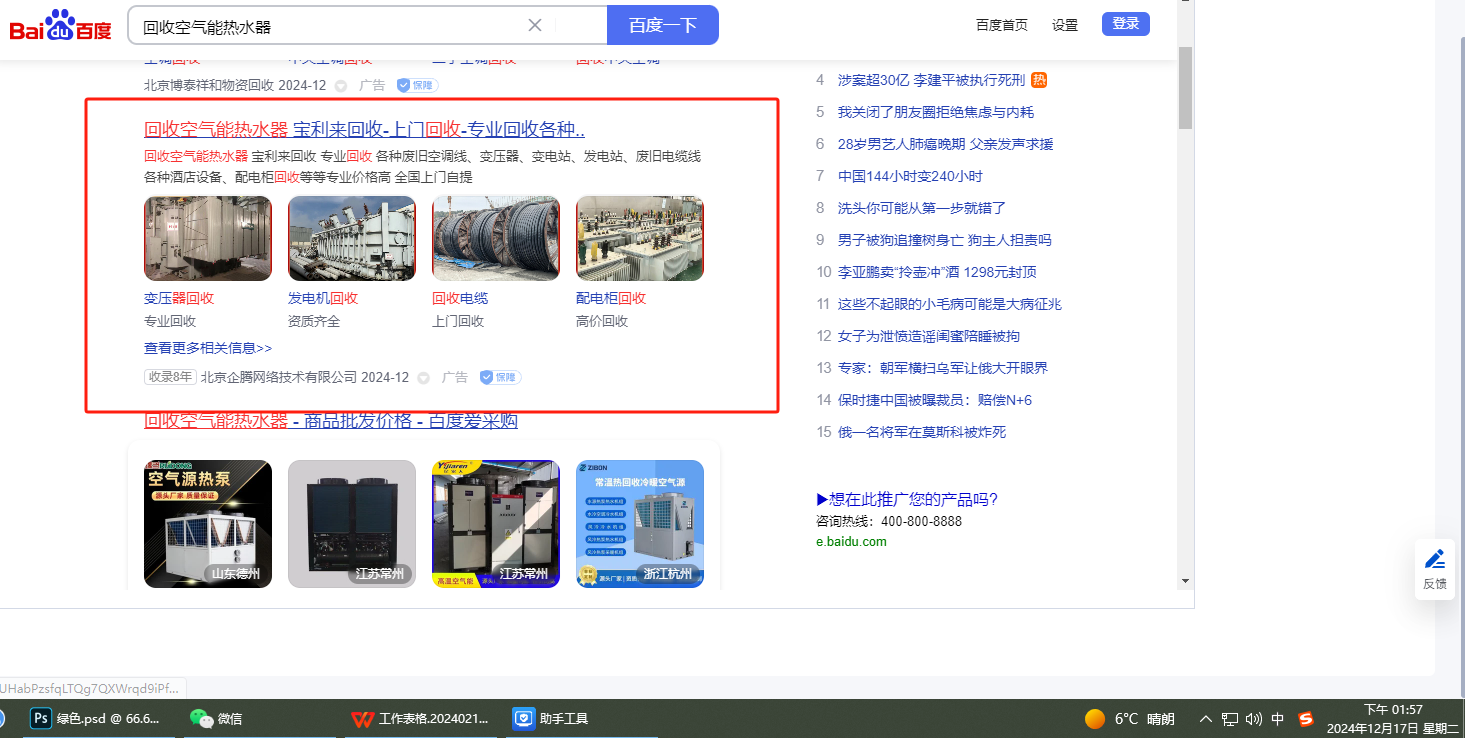Click 查看更多相关信息>>
The height and width of the screenshot is (738, 1465).
pyautogui.click(x=208, y=348)
